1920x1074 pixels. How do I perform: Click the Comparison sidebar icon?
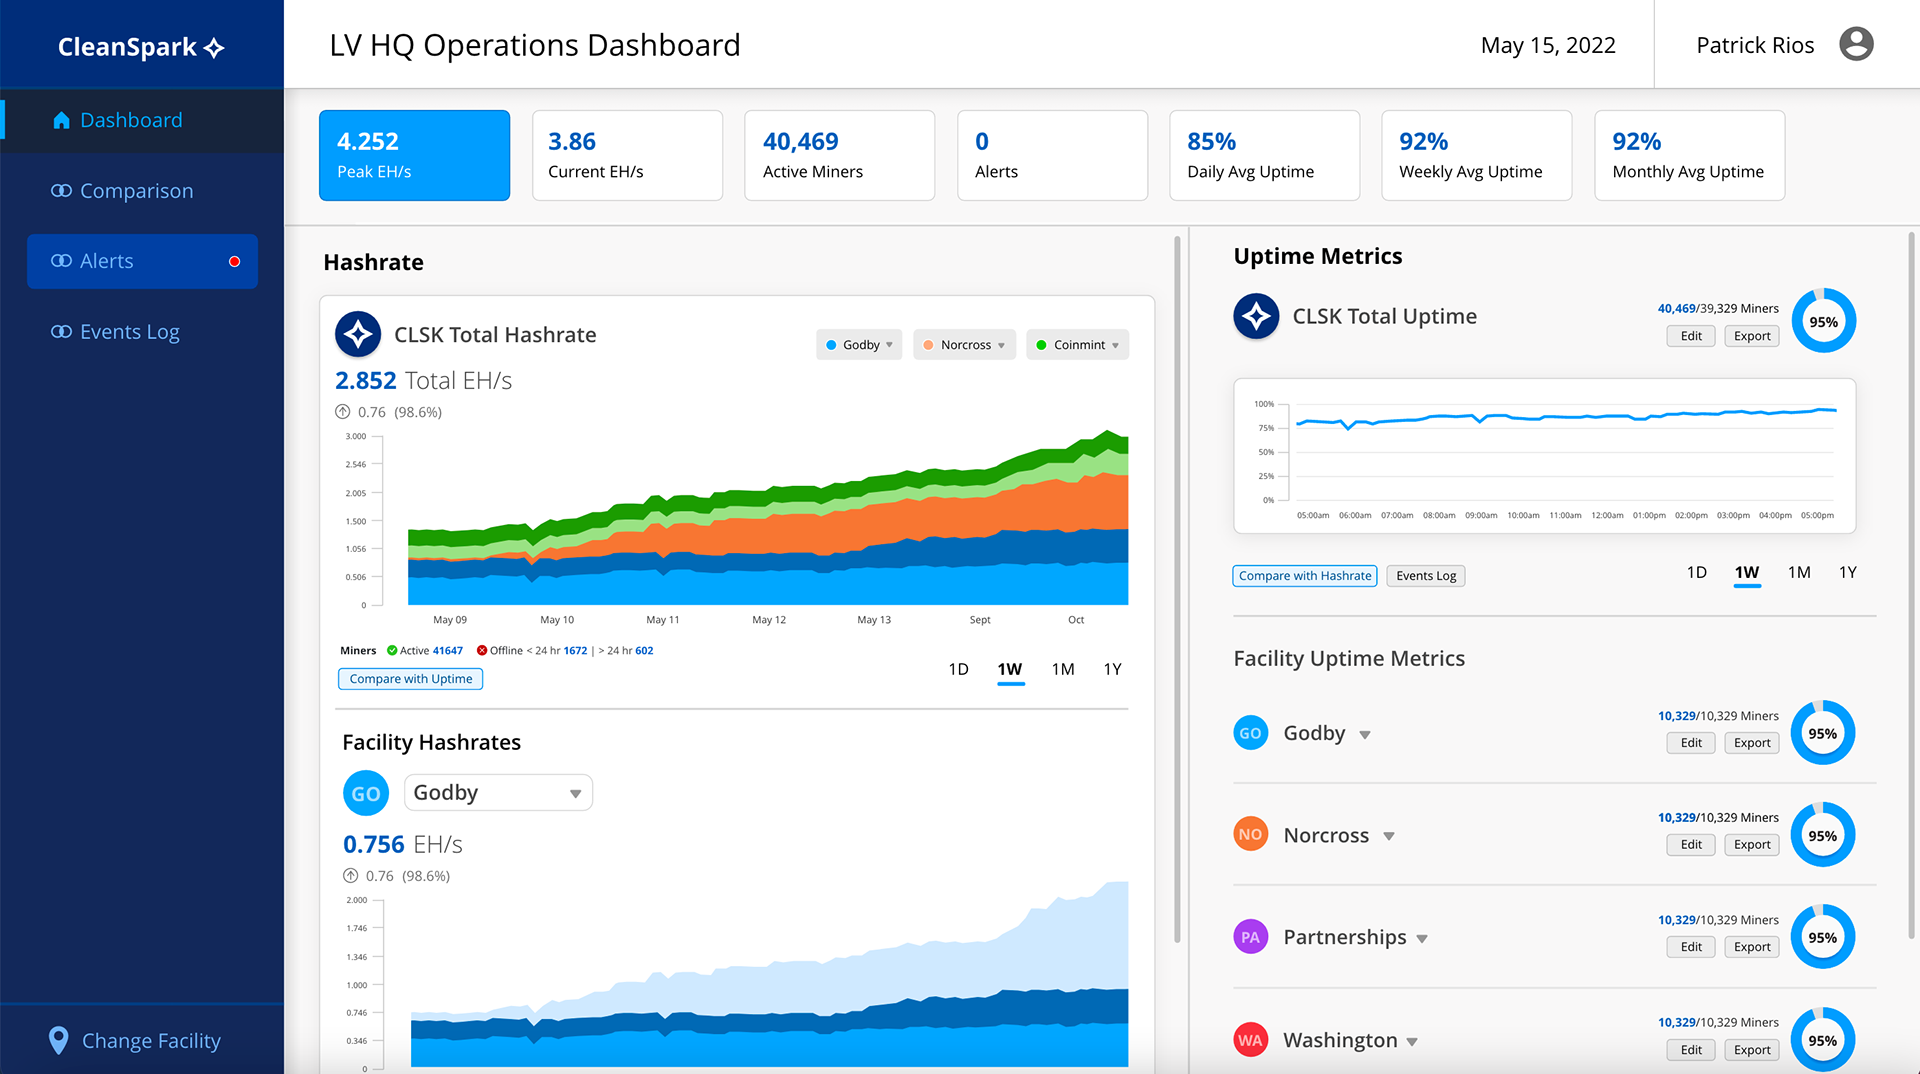coord(61,190)
